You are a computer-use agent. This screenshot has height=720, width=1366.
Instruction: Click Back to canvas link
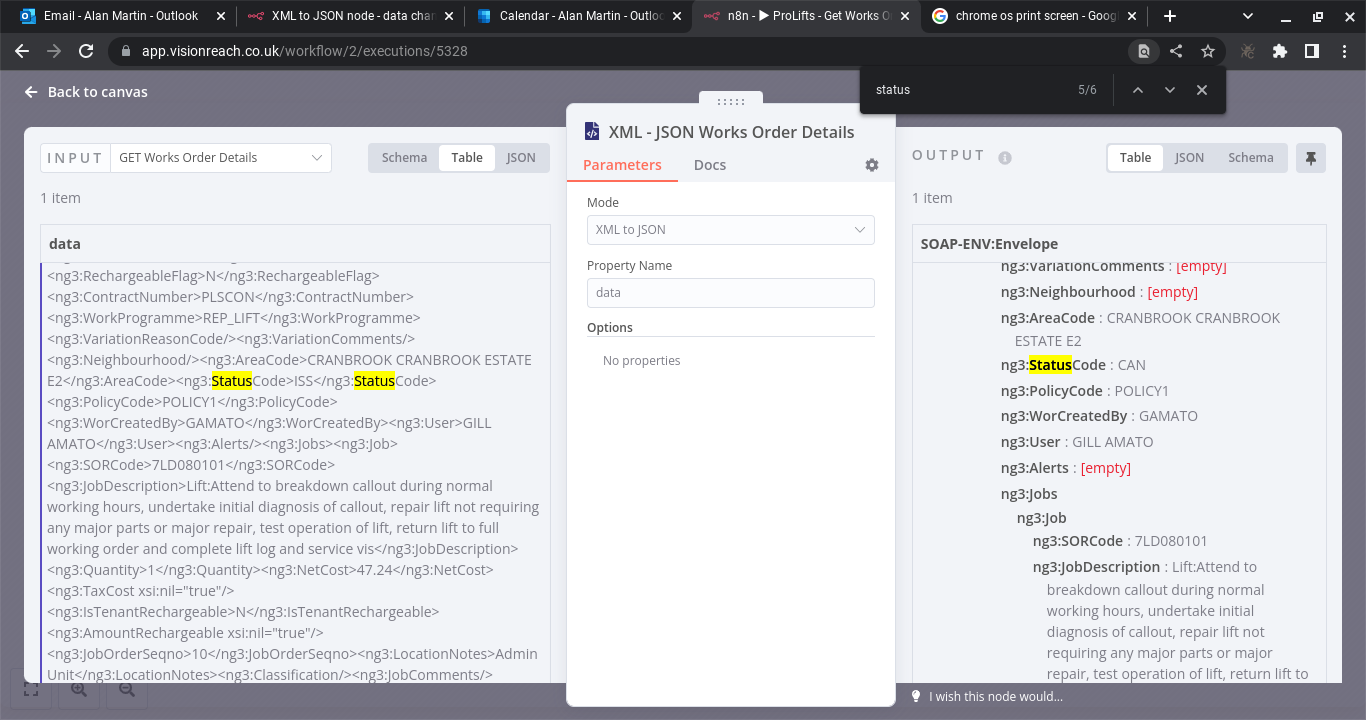tap(86, 92)
